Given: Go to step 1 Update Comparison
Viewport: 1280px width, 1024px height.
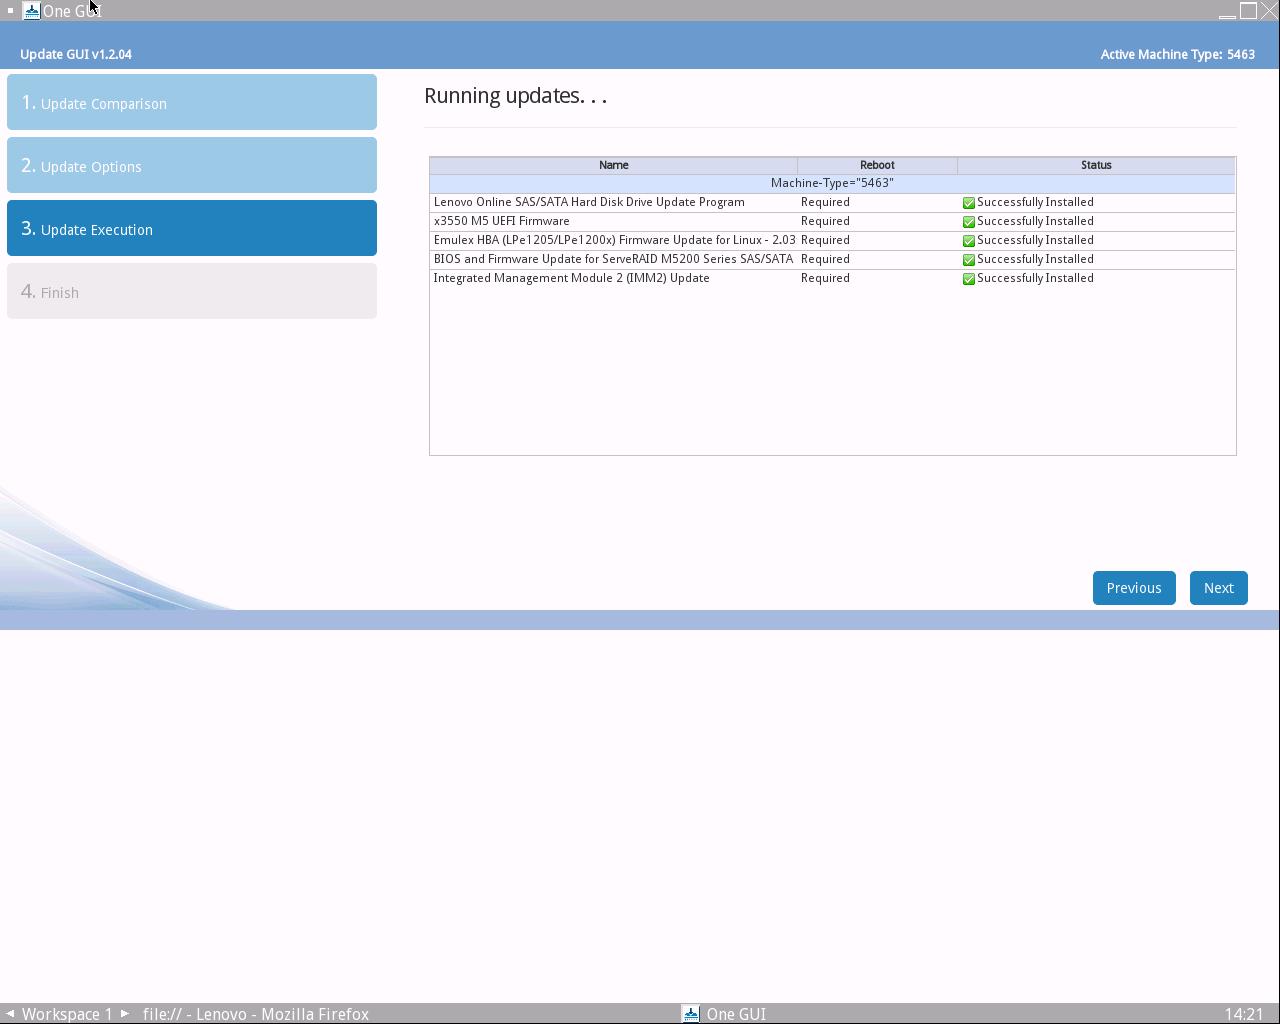Looking at the screenshot, I should pyautogui.click(x=192, y=102).
